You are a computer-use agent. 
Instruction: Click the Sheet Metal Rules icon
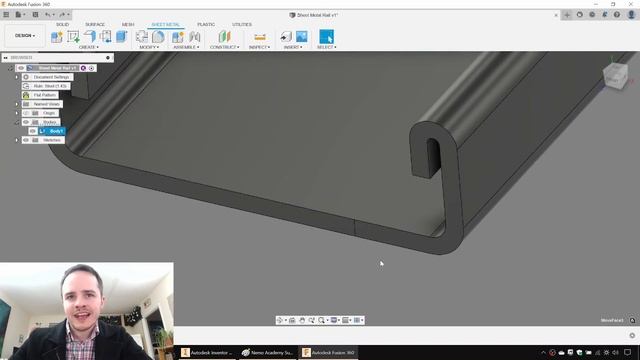click(158, 37)
